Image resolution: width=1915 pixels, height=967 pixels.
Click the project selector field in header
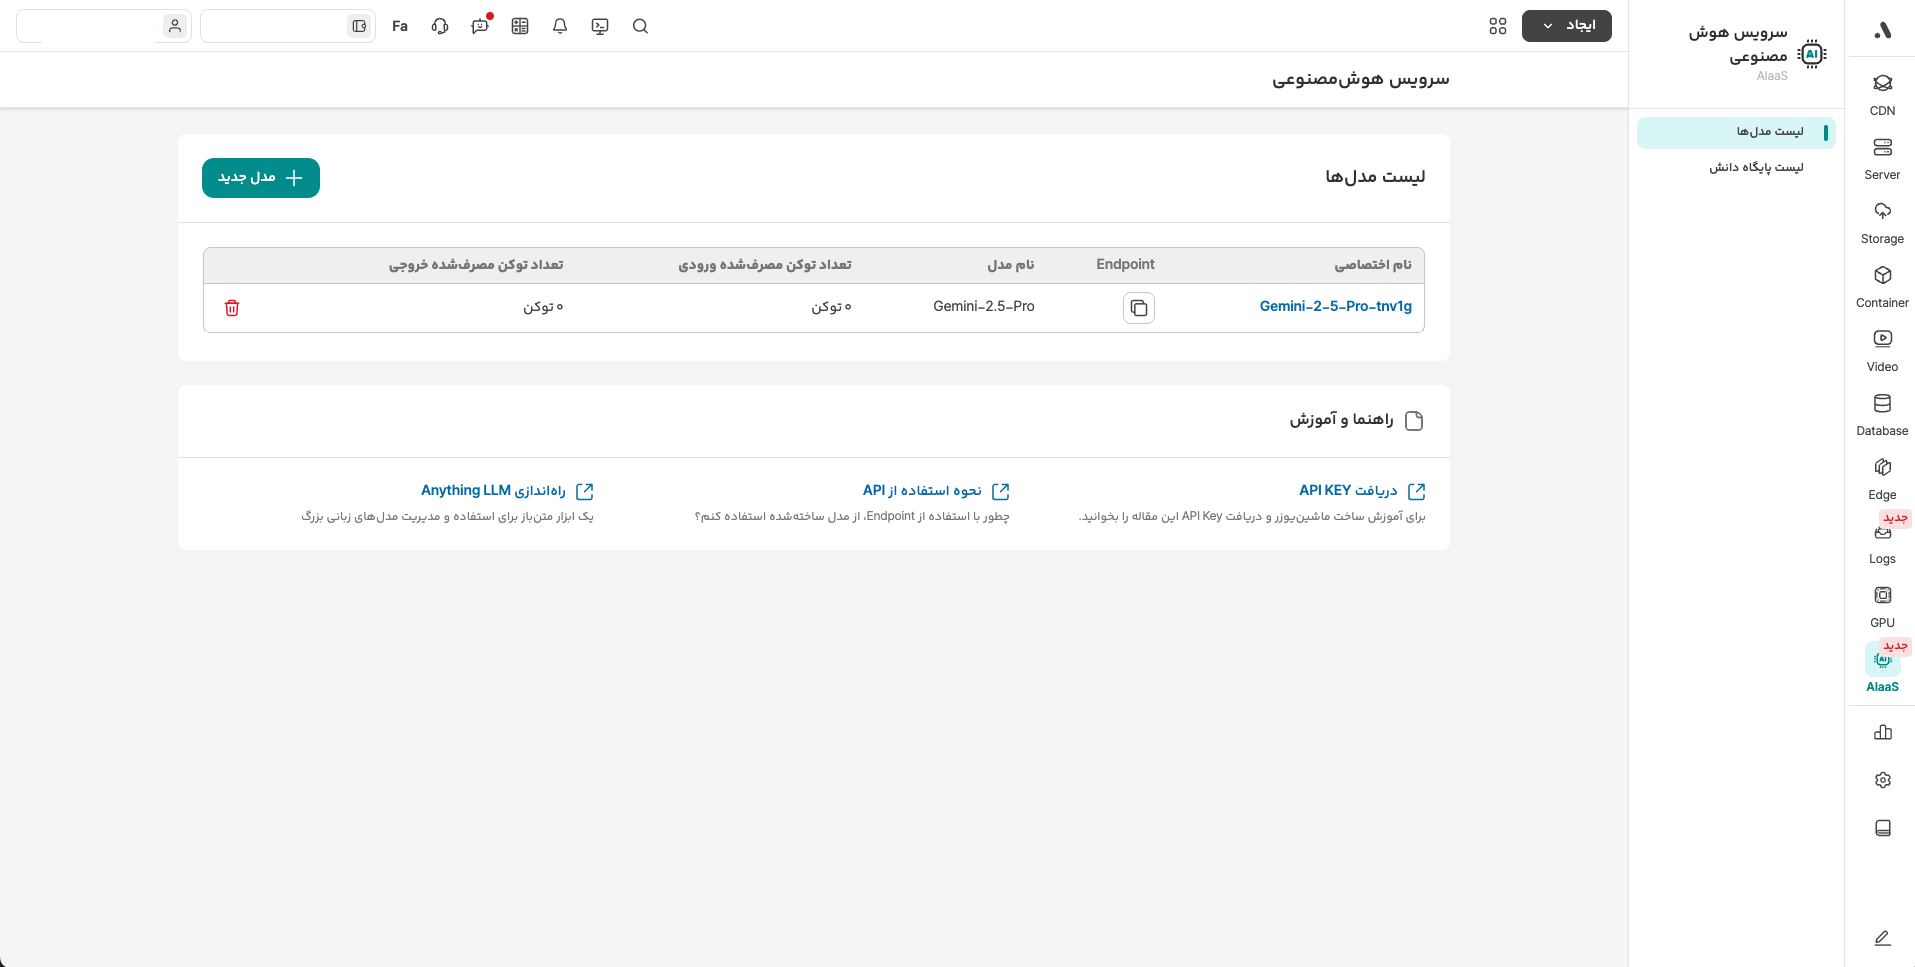click(287, 26)
